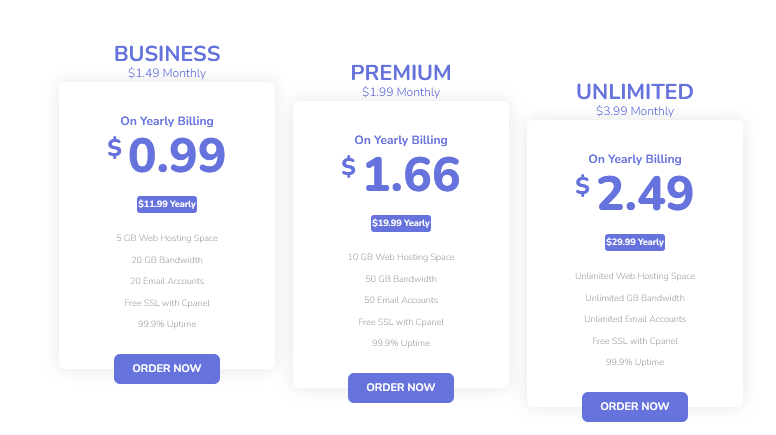Click the $1.49 Monthly text
This screenshot has height=435, width=776.
(167, 73)
